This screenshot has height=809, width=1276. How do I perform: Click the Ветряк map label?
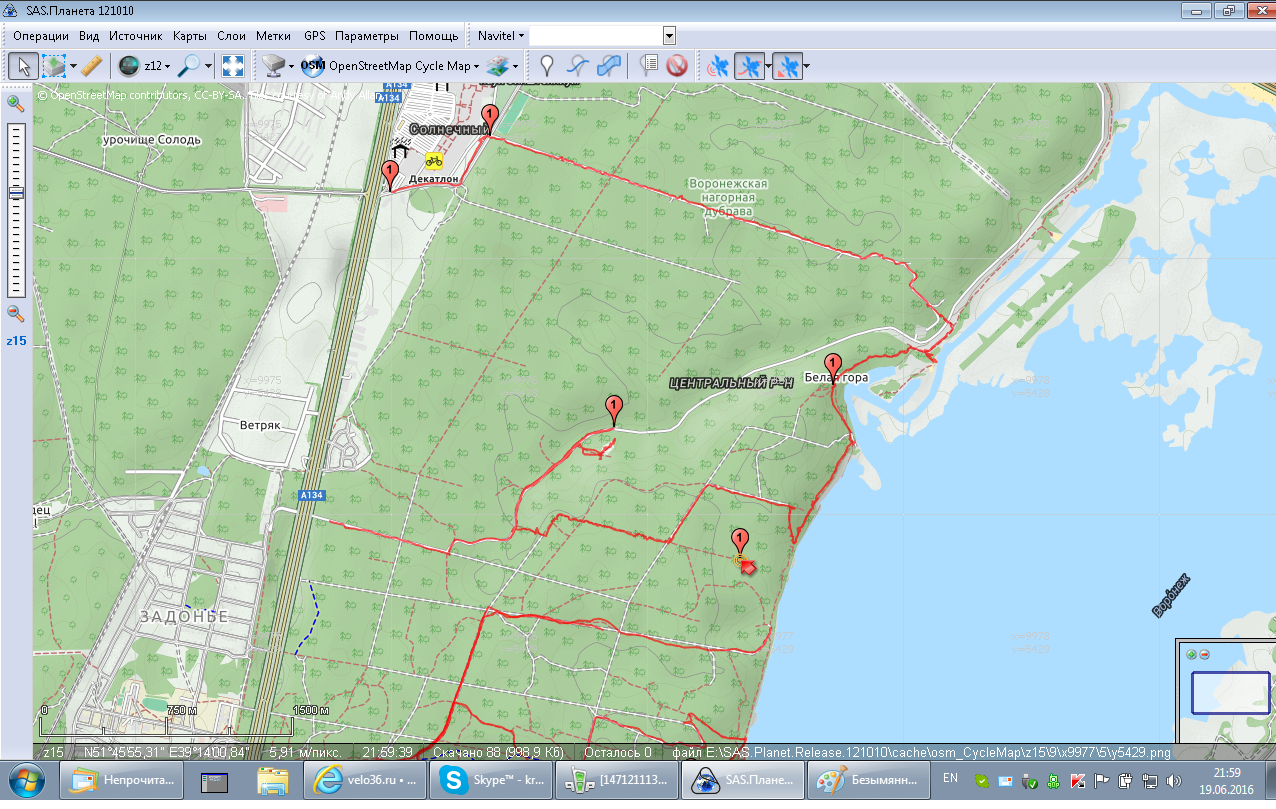click(260, 425)
